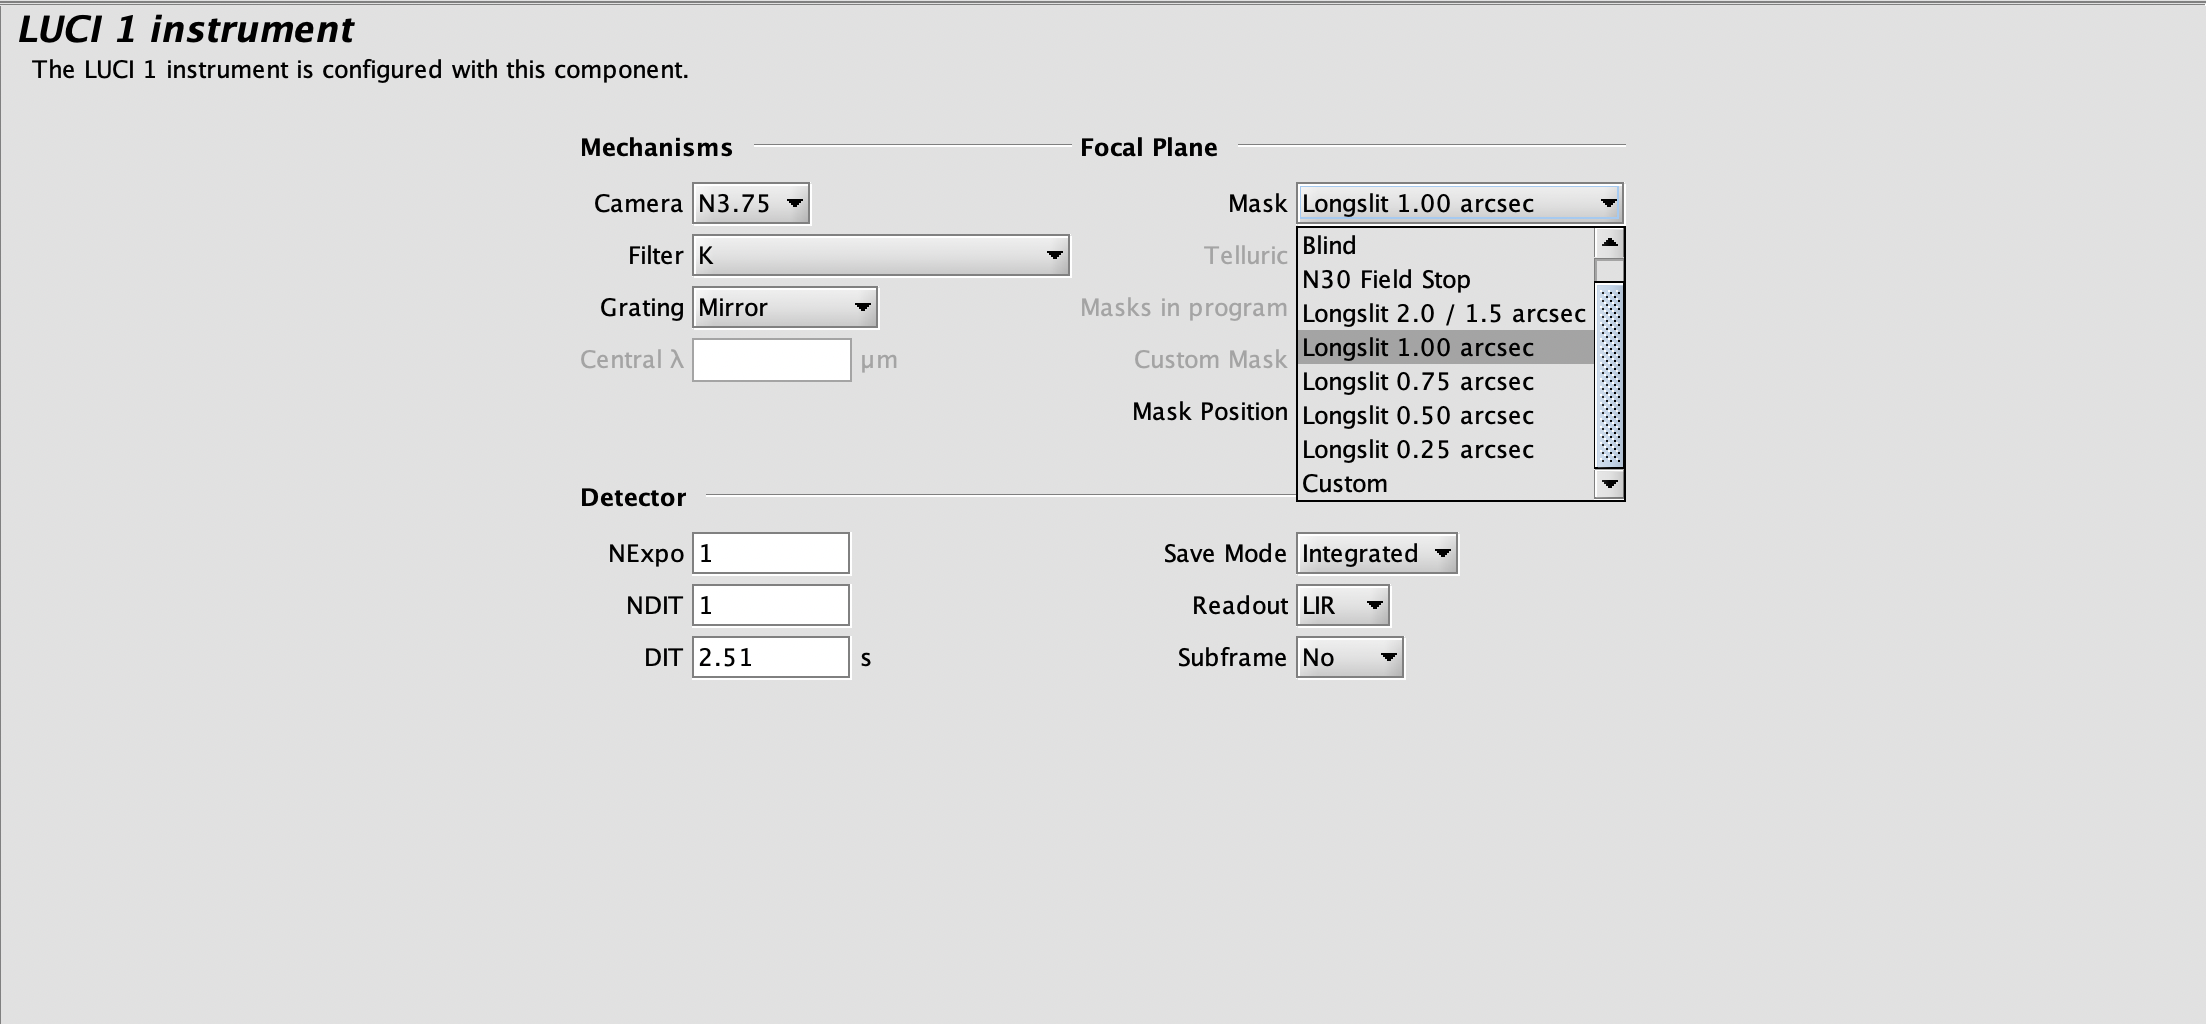Expand the Subframe dropdown set to No

click(x=1349, y=658)
